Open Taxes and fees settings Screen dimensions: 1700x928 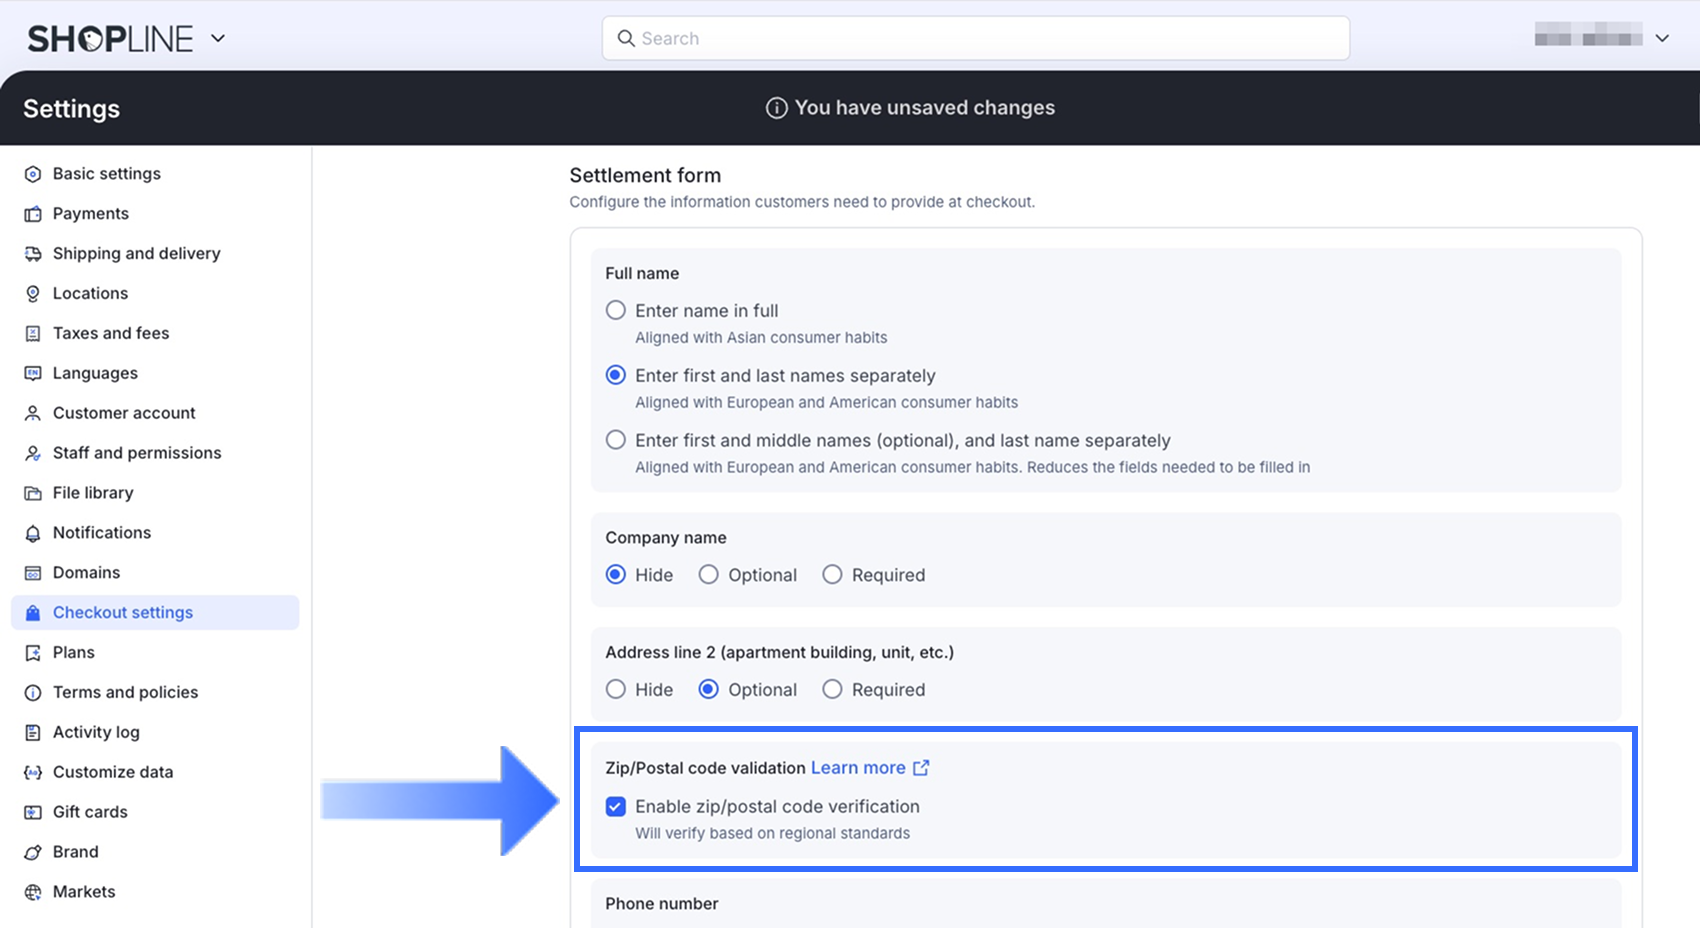(111, 334)
